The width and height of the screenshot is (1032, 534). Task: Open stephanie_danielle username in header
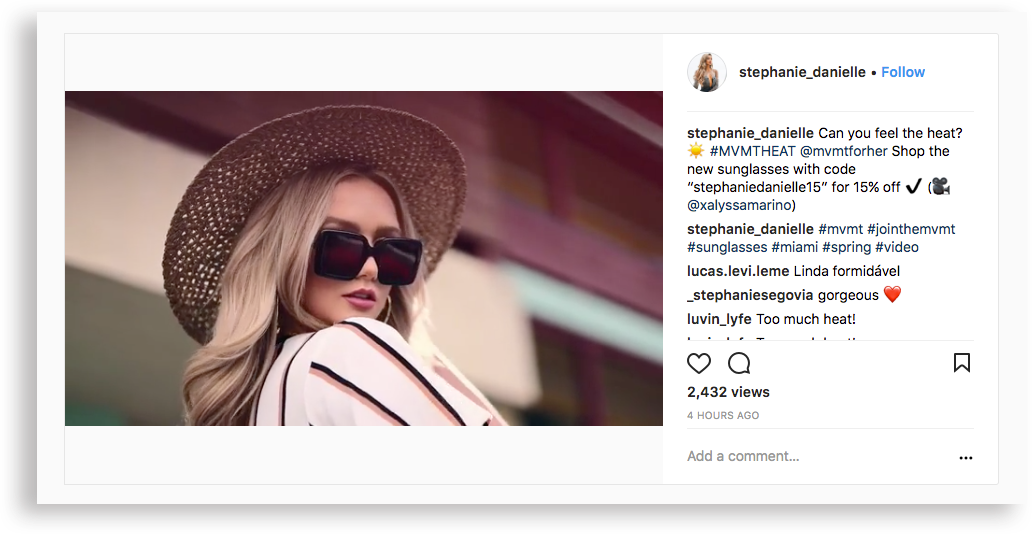[802, 72]
